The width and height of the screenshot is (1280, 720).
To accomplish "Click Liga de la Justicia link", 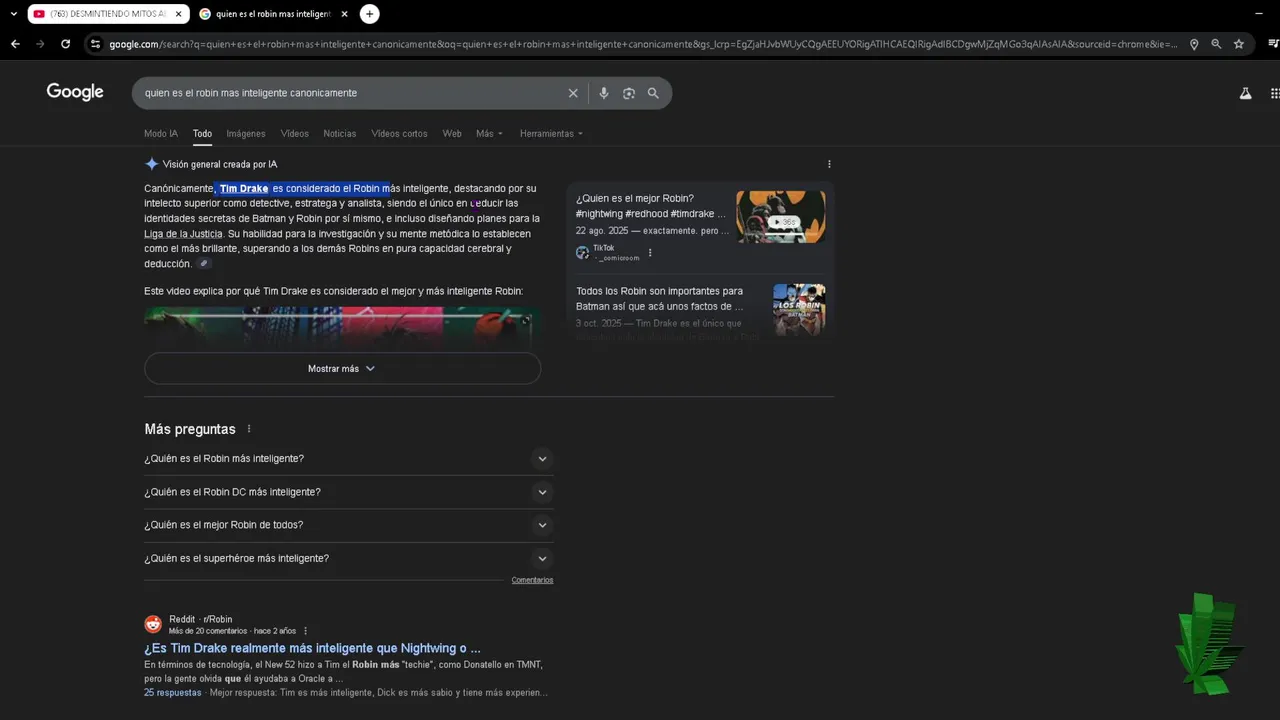I will [183, 233].
